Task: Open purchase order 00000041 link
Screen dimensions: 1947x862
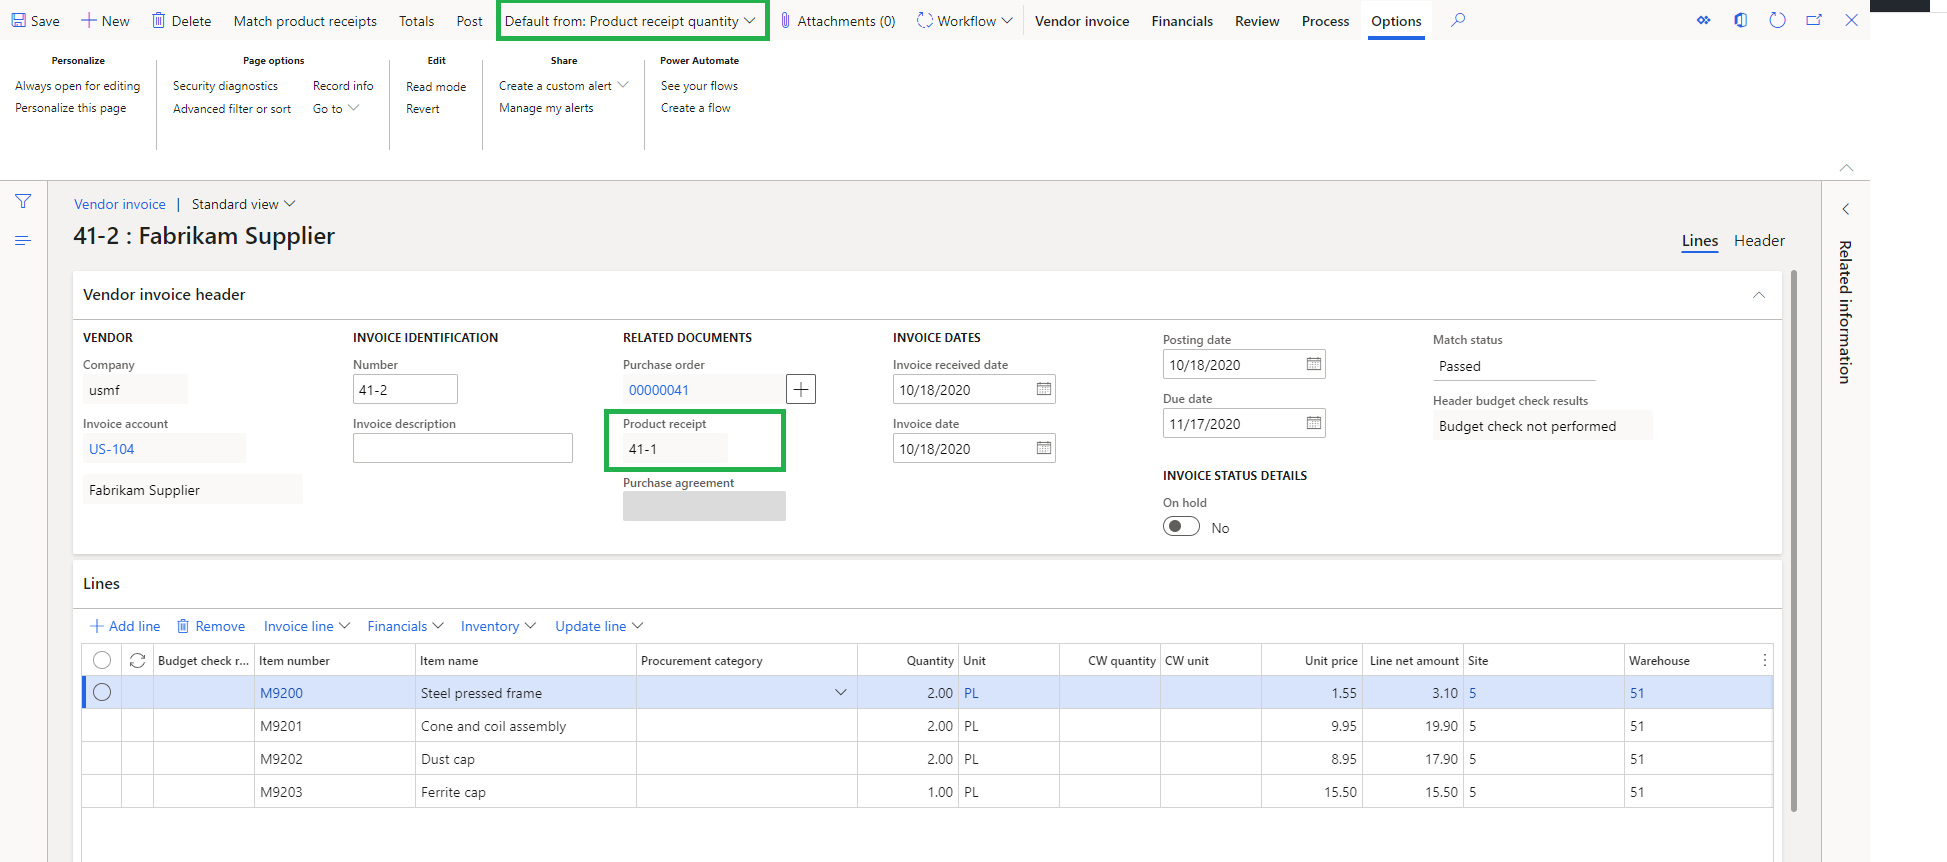Action: pyautogui.click(x=659, y=390)
